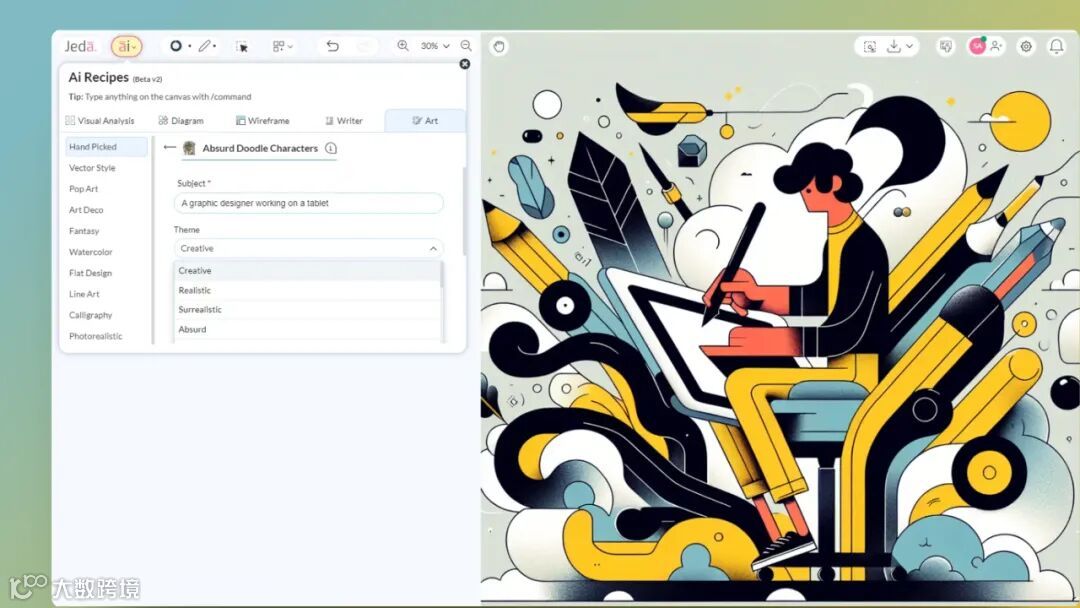Select the pen drawing tool
The image size is (1080, 608).
205,45
